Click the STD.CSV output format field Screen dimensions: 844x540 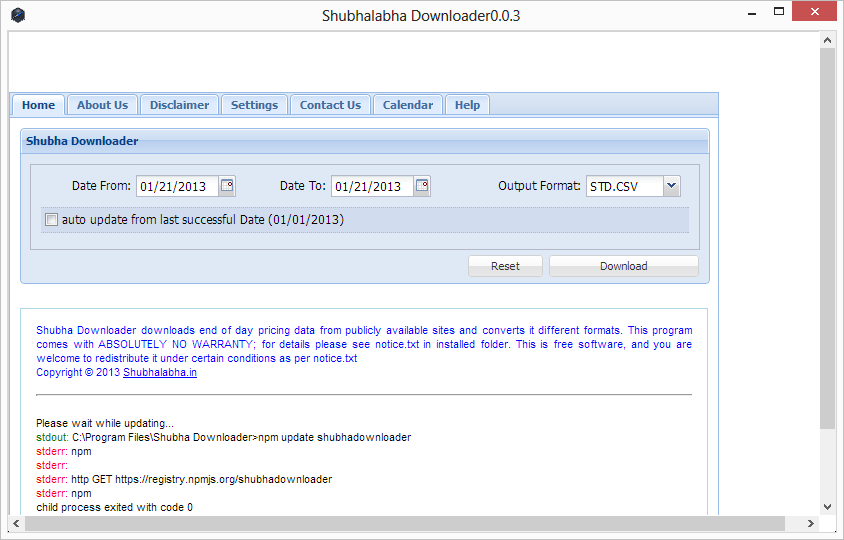click(x=624, y=186)
